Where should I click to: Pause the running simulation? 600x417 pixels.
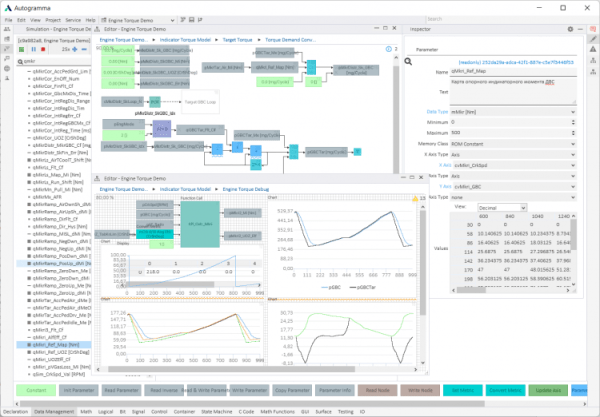(34, 49)
